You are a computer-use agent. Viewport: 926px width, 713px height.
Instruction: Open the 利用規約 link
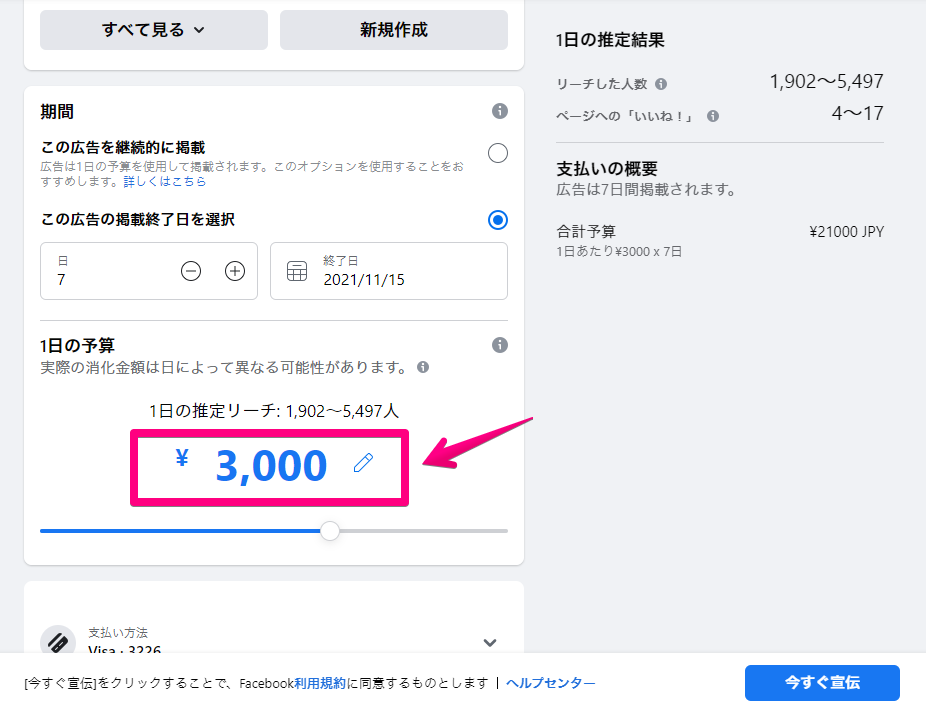(320, 683)
